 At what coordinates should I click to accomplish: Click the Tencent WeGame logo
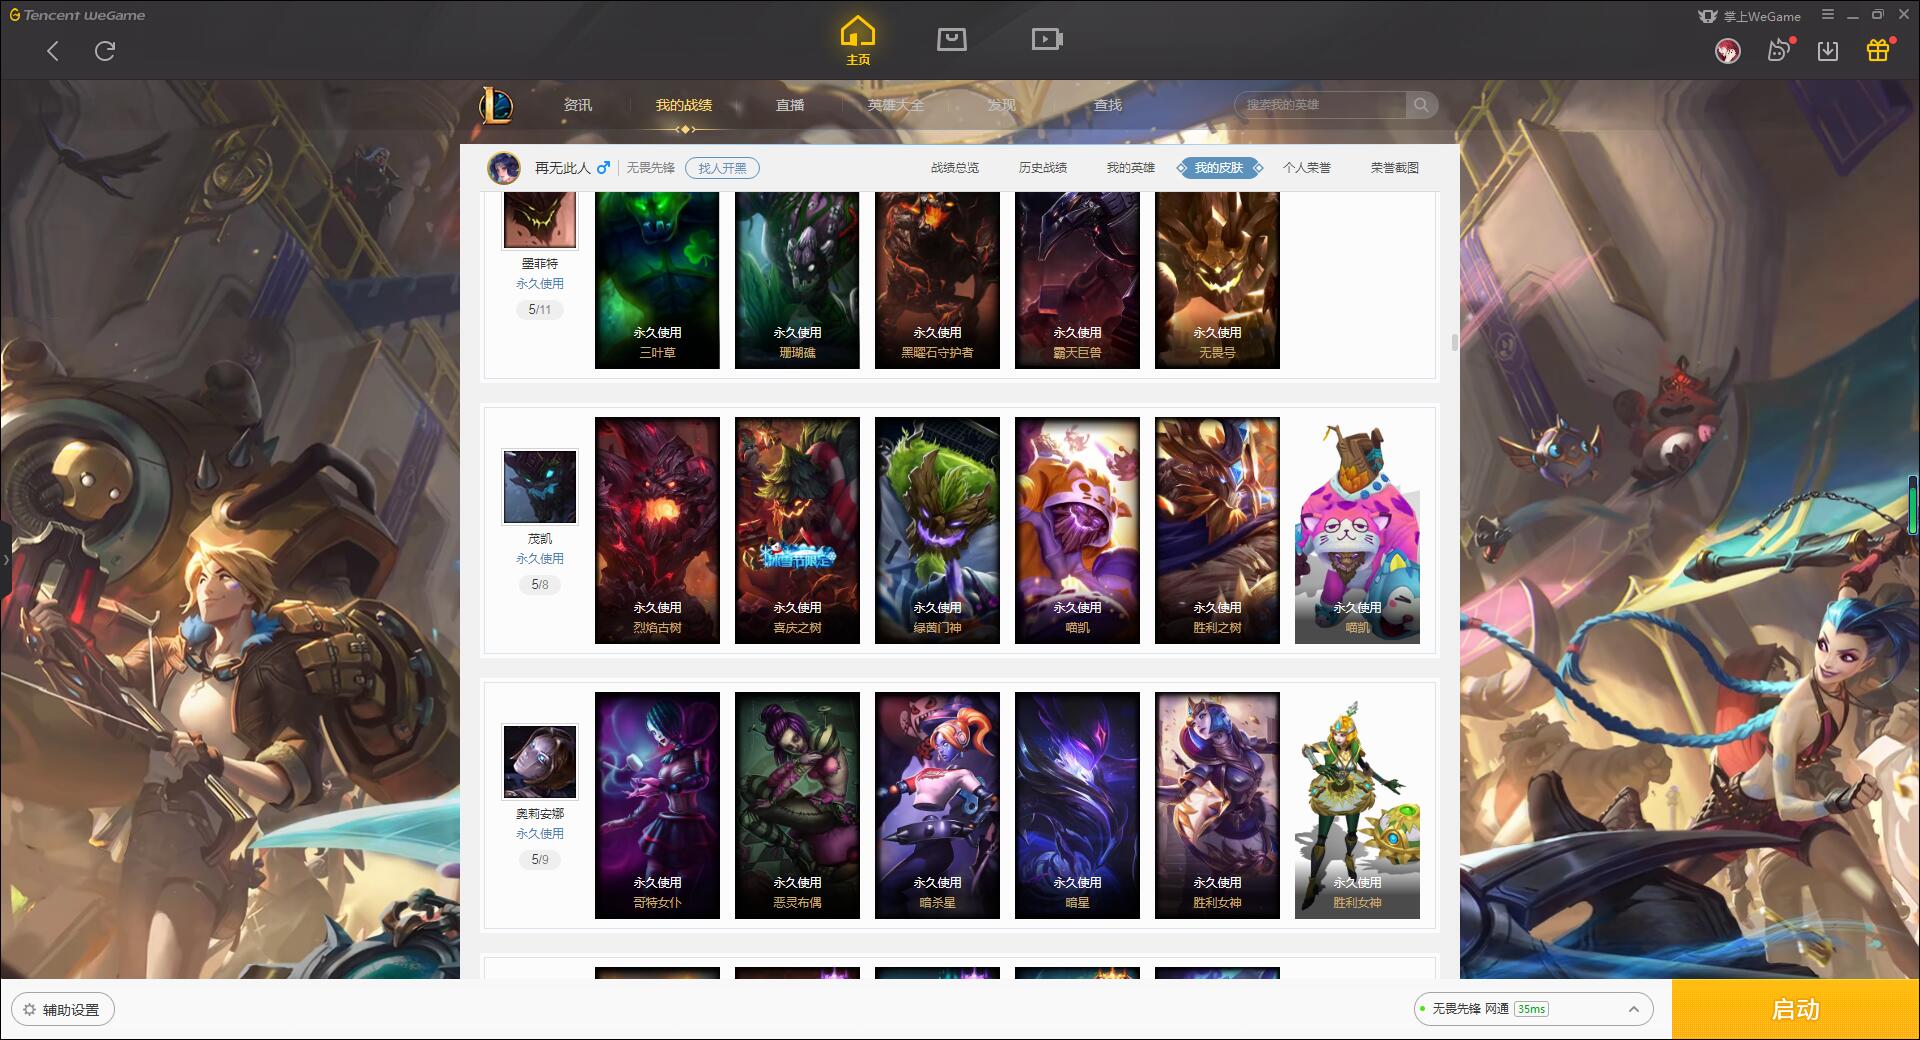point(77,15)
